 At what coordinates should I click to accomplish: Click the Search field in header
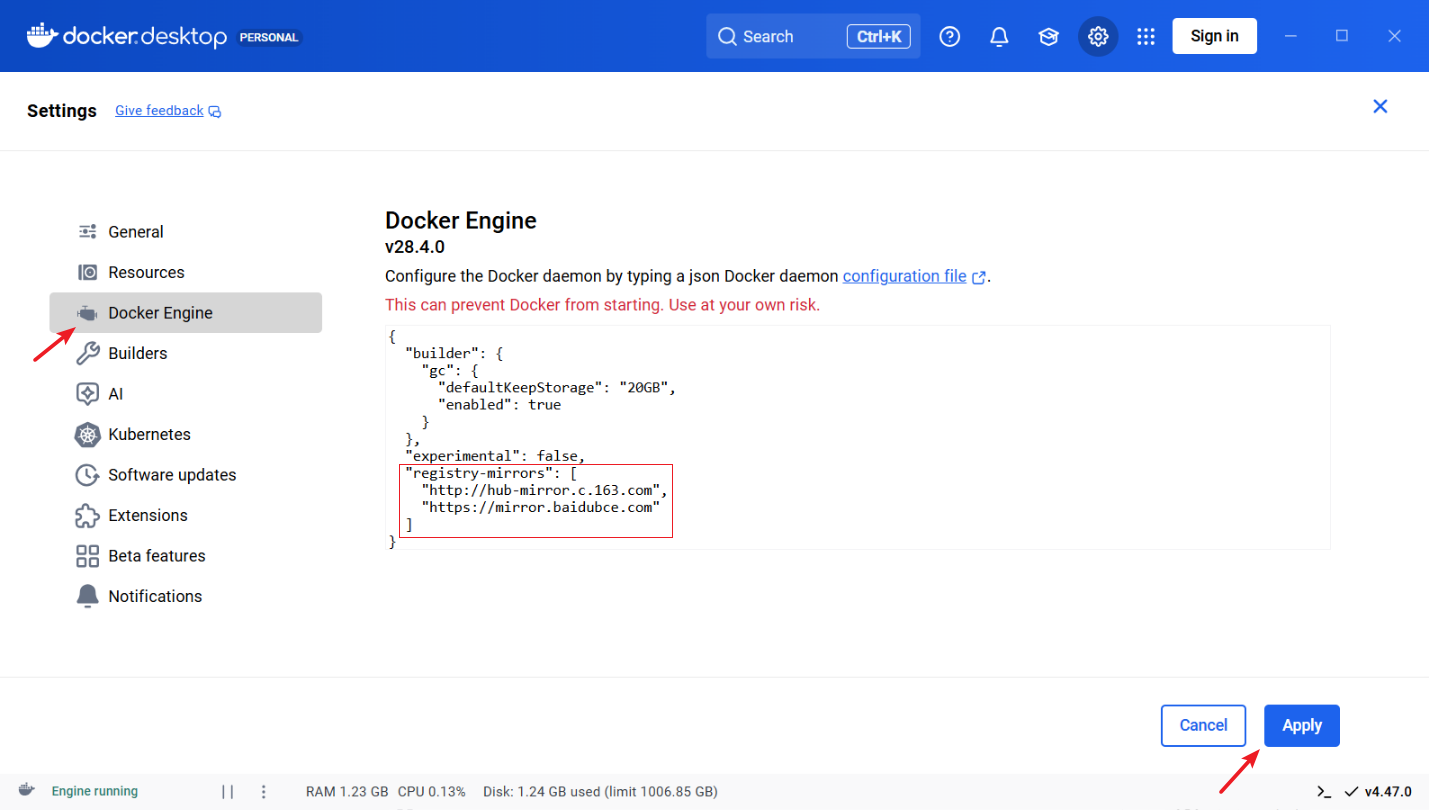813,36
